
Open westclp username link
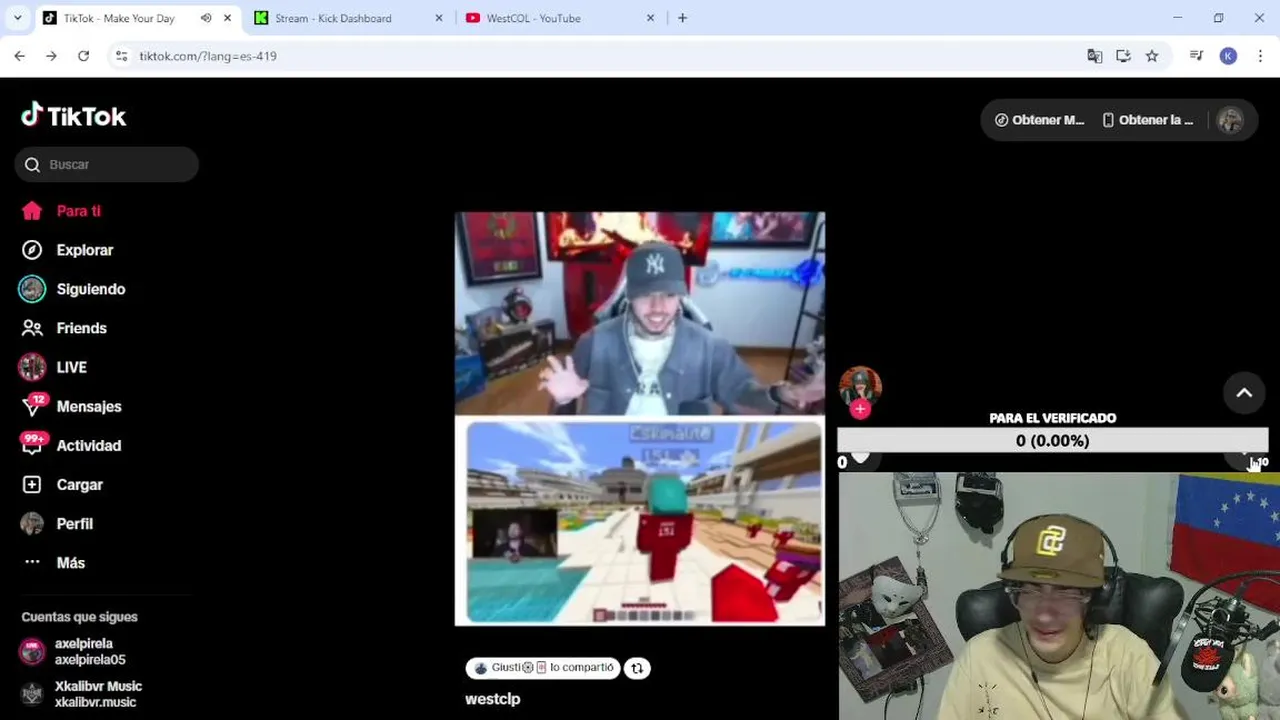493,699
